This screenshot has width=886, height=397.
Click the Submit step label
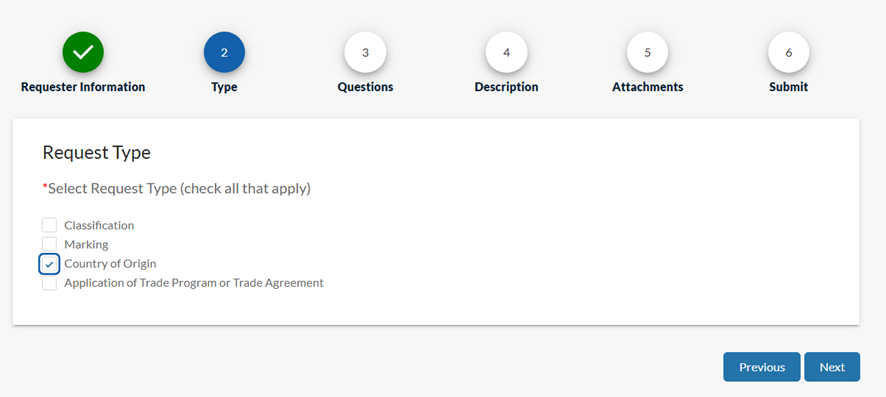pyautogui.click(x=789, y=87)
